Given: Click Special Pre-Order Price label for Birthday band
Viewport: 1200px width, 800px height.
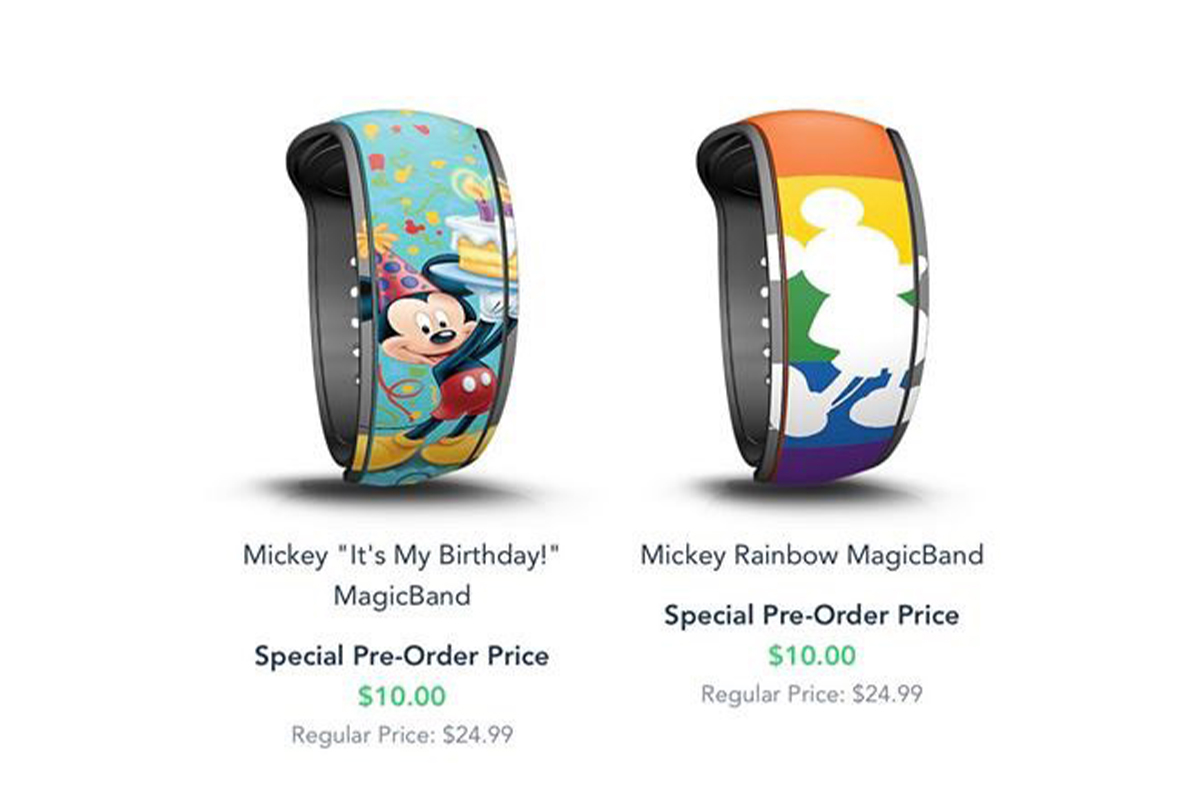Looking at the screenshot, I should [402, 656].
